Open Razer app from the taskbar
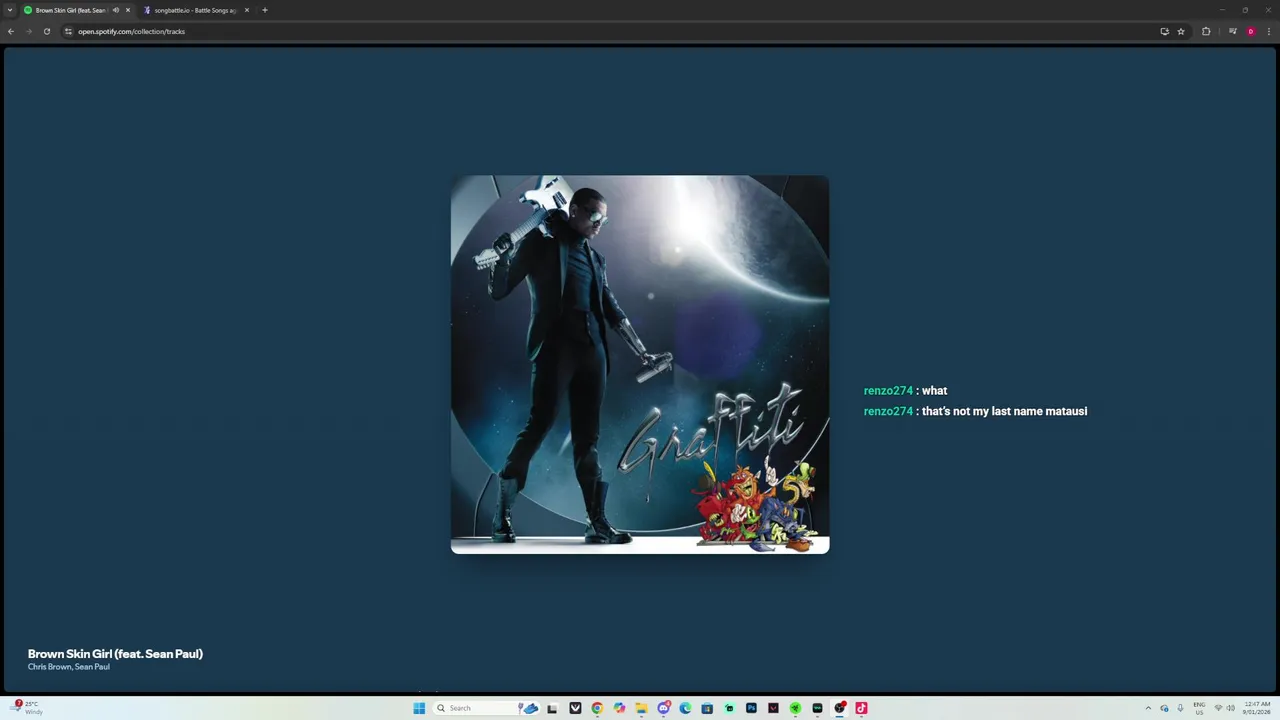 click(x=795, y=708)
